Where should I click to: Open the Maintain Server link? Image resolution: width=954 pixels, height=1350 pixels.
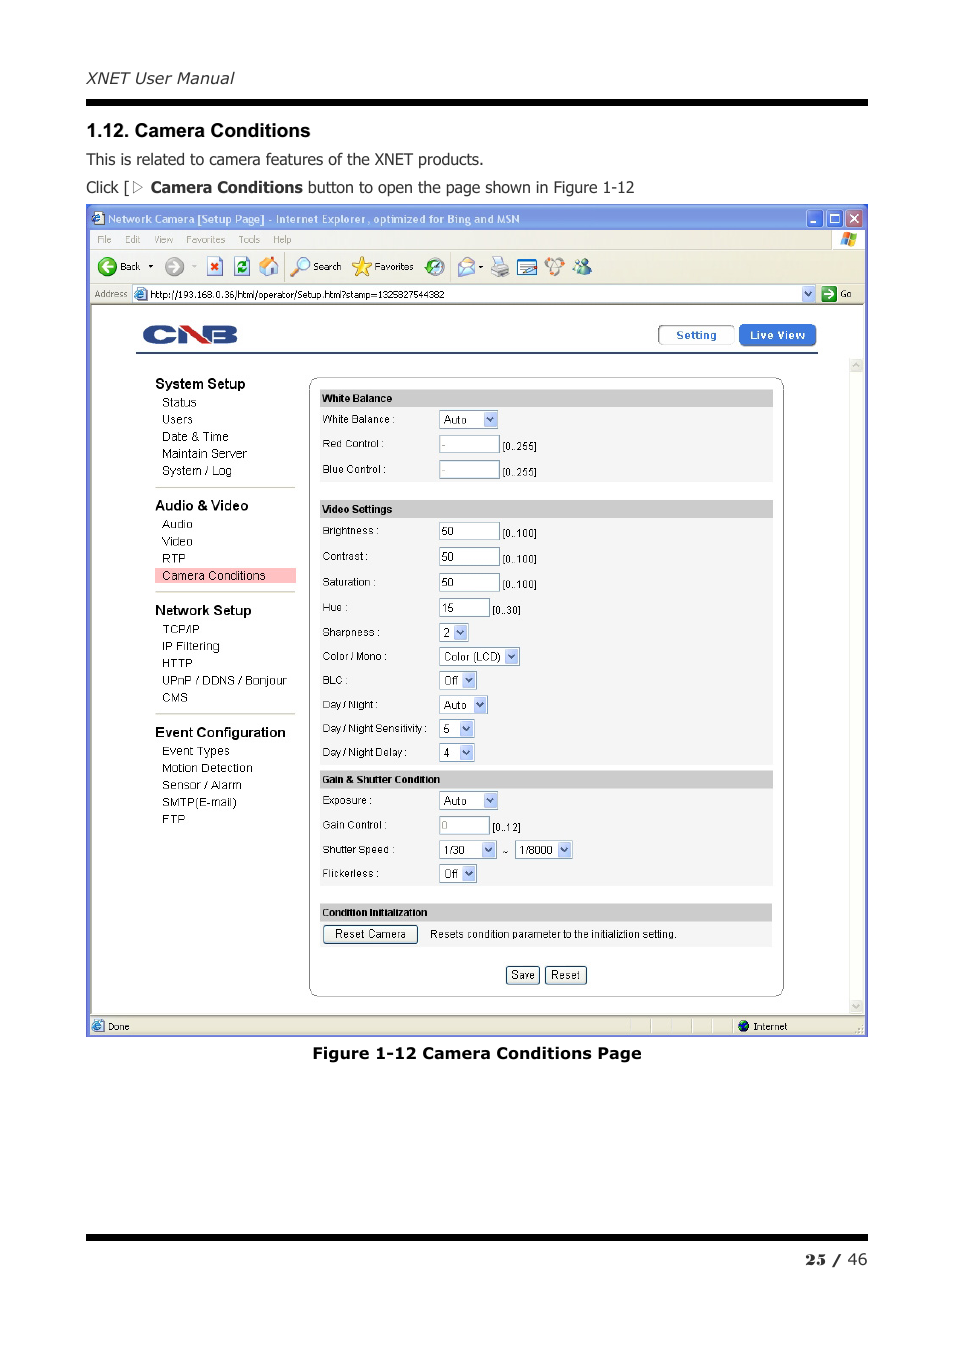(x=204, y=454)
